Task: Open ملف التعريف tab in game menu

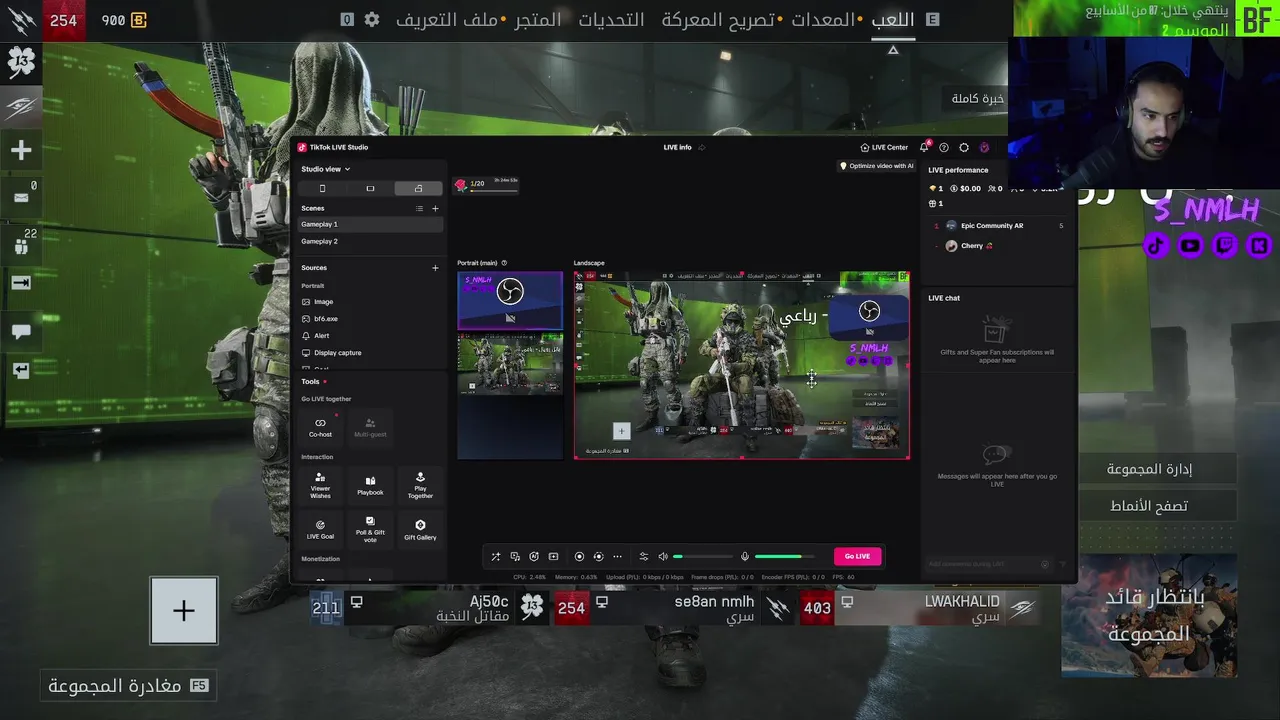Action: click(446, 20)
